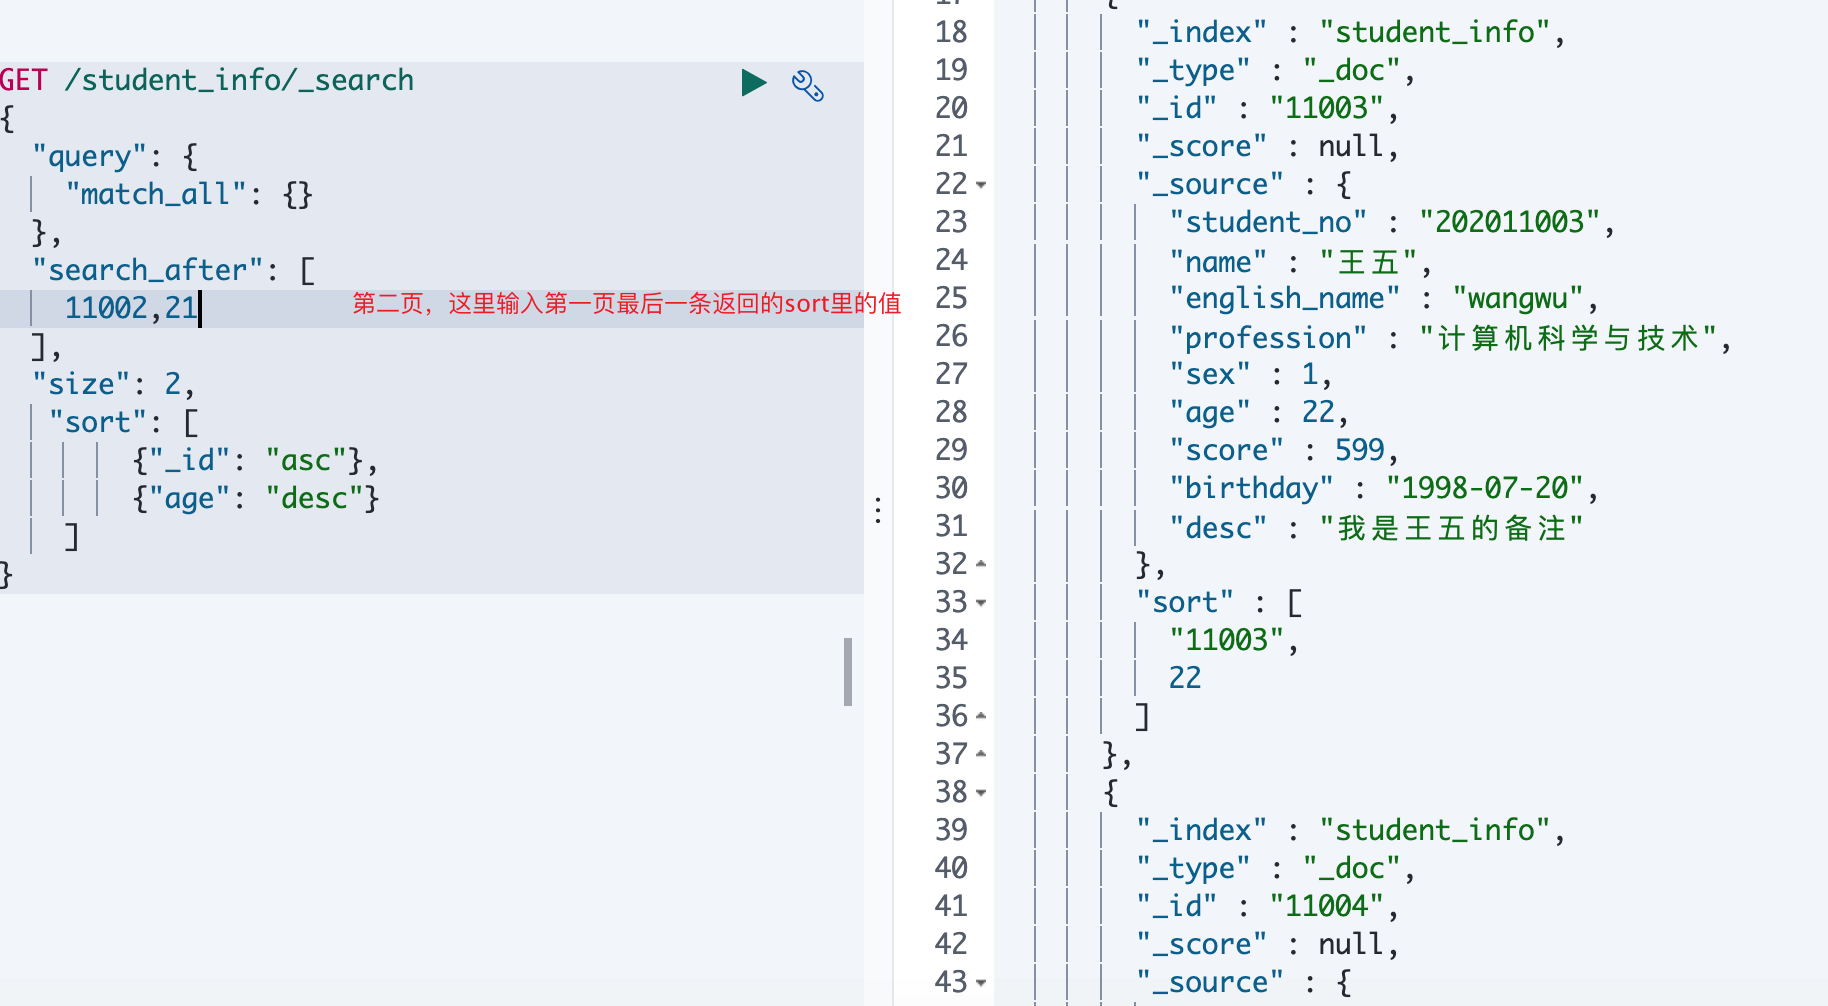Viewport: 1828px width, 1006px height.
Task: Click "_type" : "_doc" on line 40
Action: 1276,868
